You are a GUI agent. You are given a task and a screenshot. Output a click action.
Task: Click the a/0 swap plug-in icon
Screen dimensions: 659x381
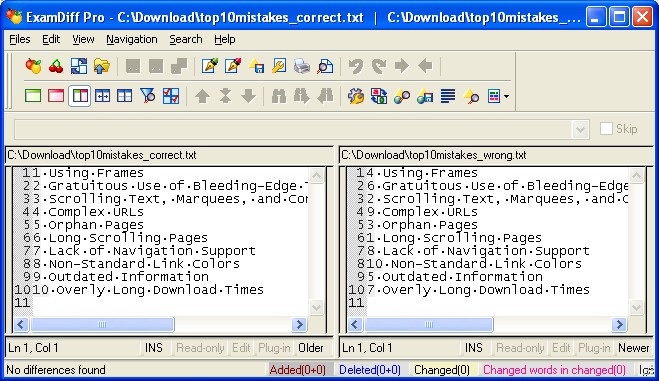click(x=379, y=96)
